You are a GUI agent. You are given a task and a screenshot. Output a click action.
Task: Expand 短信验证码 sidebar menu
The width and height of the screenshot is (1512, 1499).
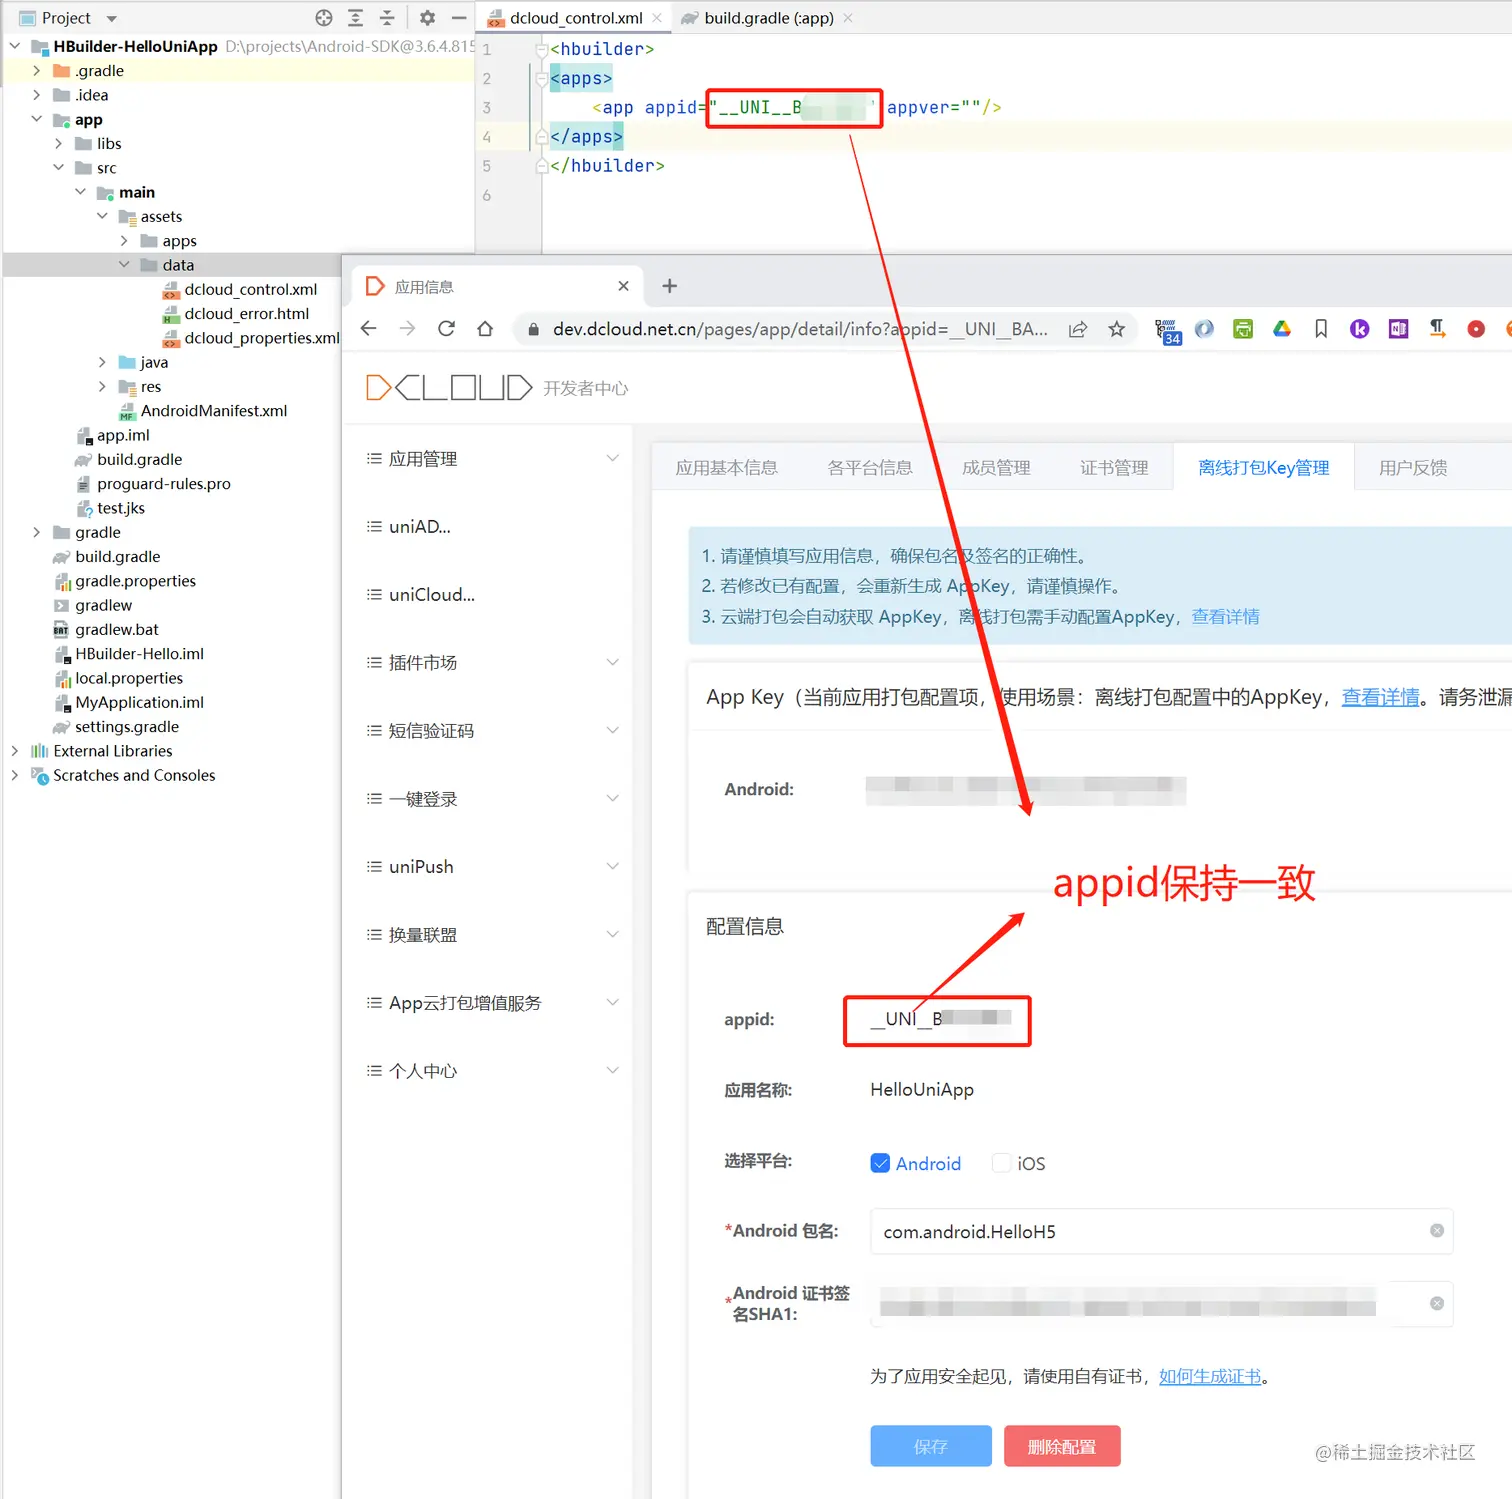[x=492, y=730]
